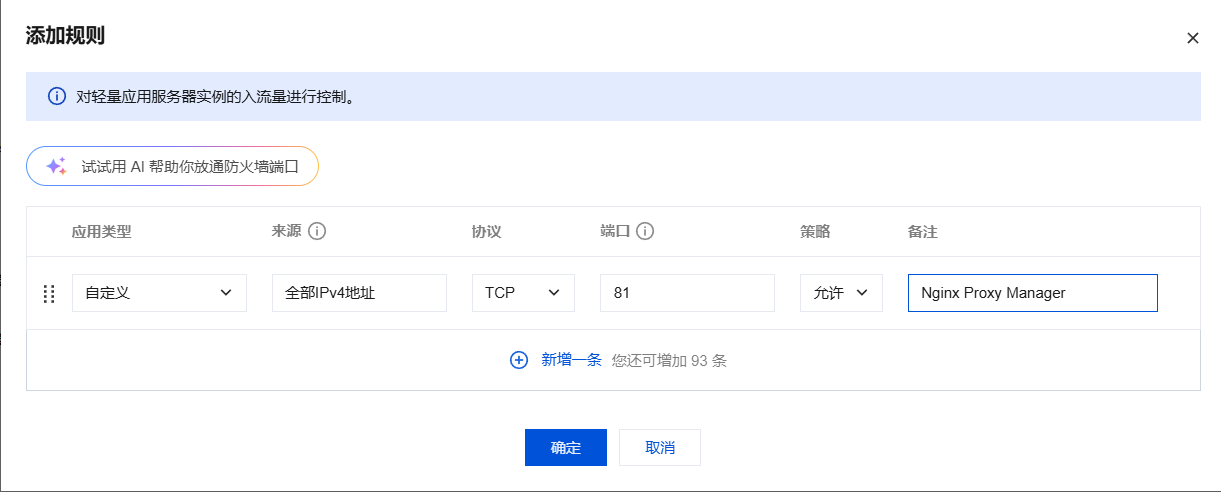Click the AI sparkle icon
The image size is (1221, 492).
[56, 166]
